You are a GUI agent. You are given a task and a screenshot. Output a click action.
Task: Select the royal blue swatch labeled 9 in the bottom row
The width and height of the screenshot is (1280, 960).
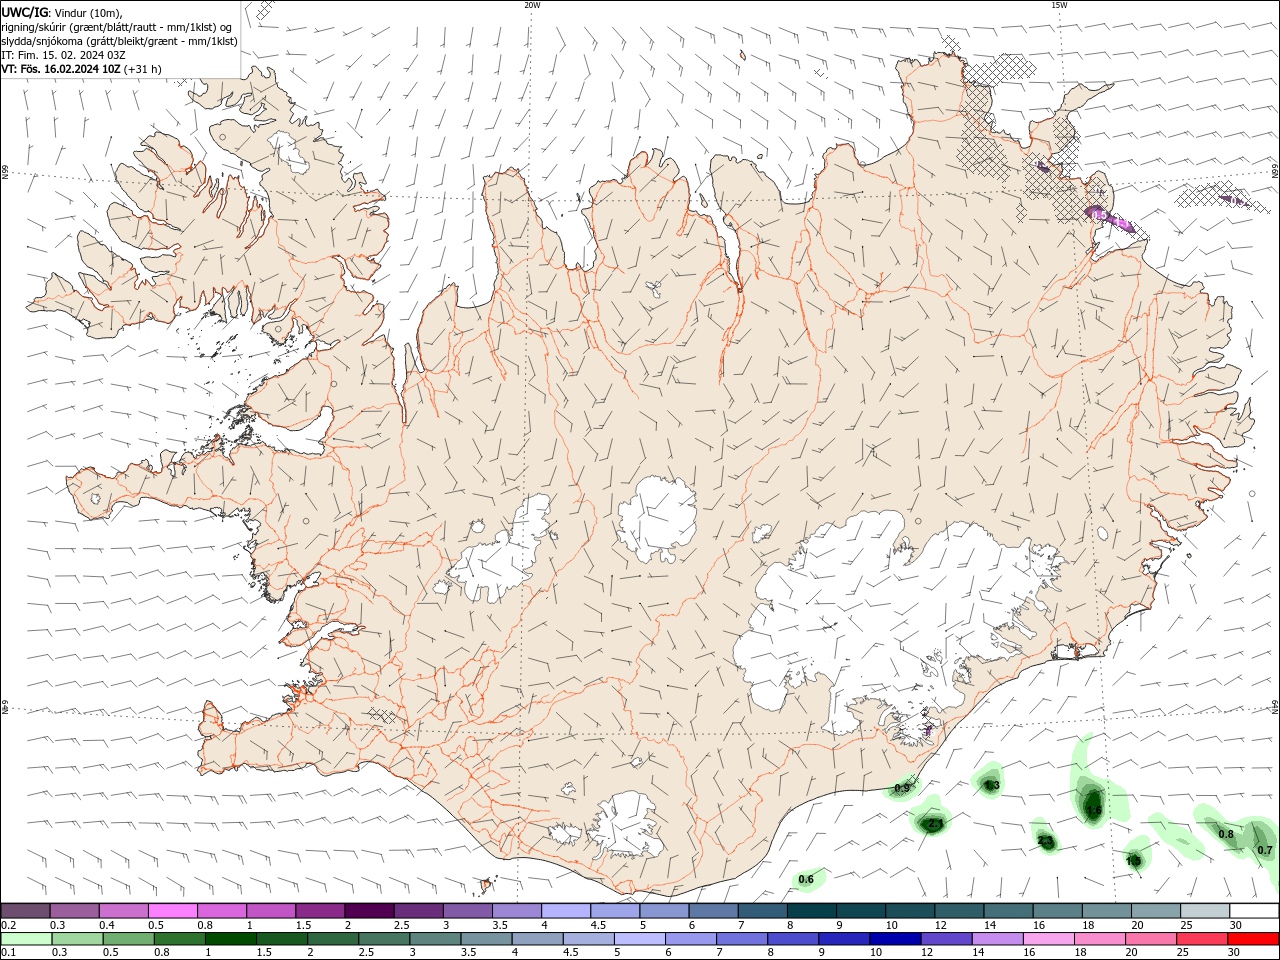[844, 939]
